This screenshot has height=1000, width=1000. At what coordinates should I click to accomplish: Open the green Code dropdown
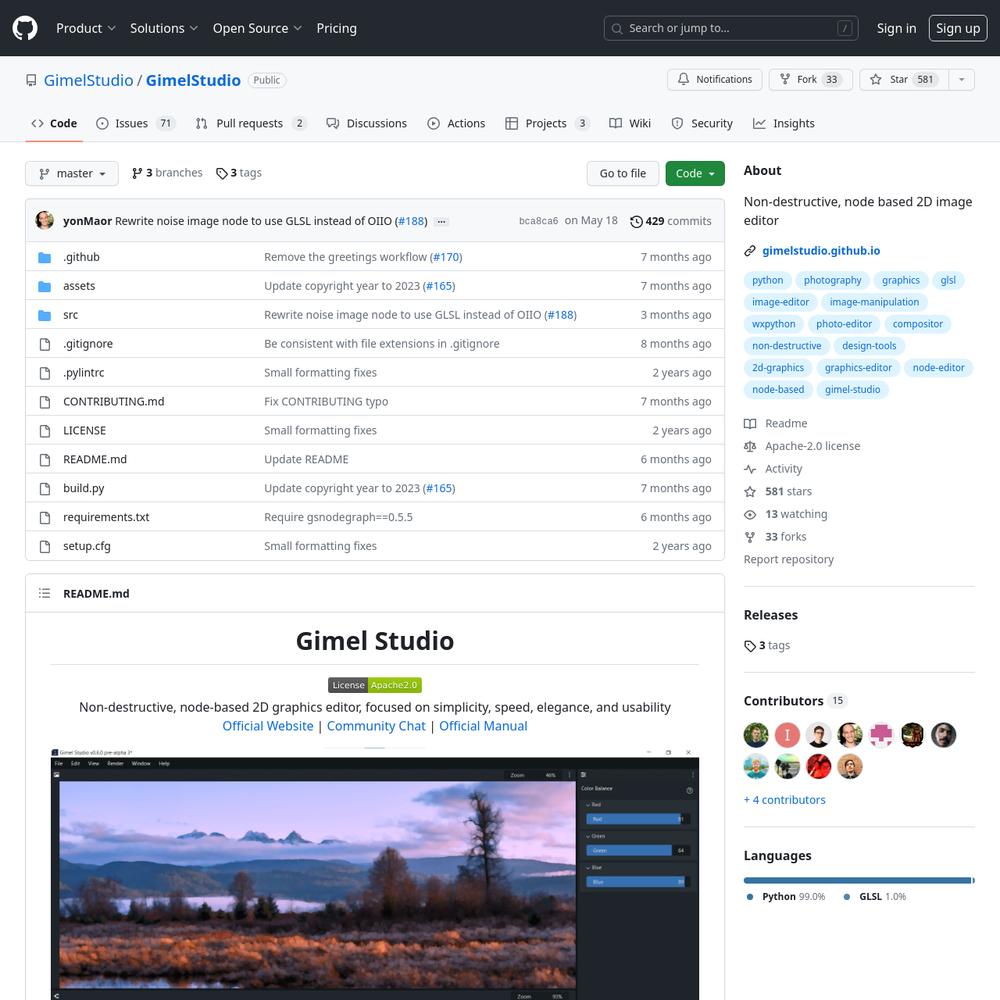pos(695,173)
